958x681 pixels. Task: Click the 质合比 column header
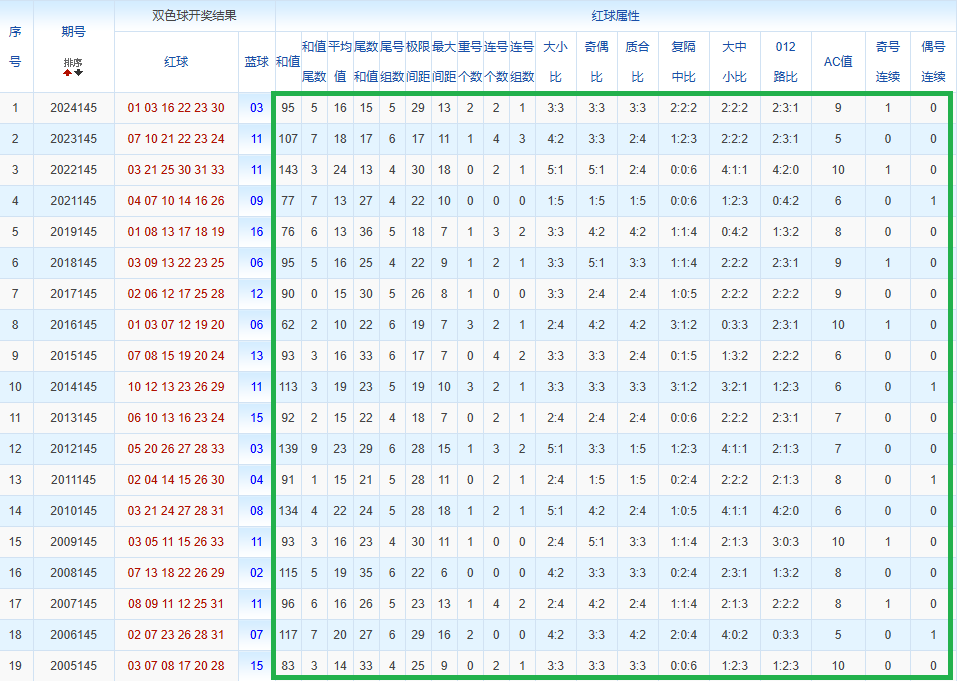click(637, 62)
